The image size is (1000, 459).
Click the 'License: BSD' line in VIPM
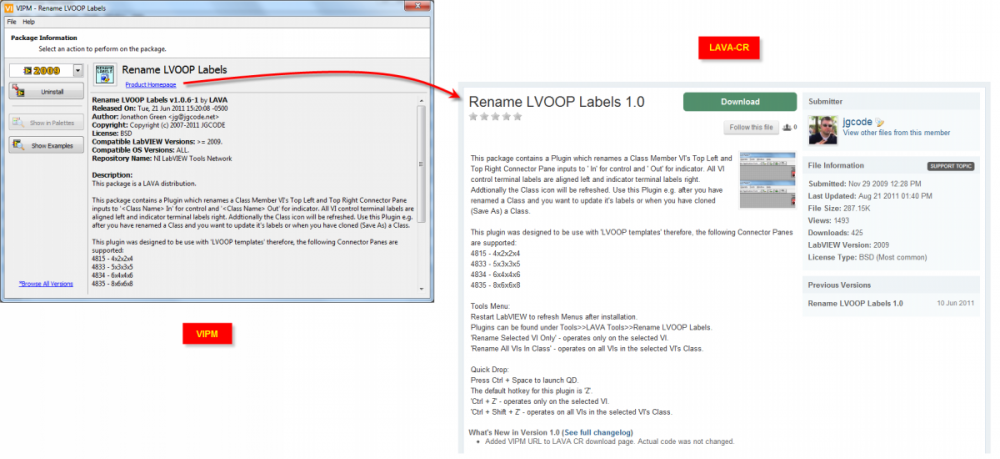click(111, 135)
